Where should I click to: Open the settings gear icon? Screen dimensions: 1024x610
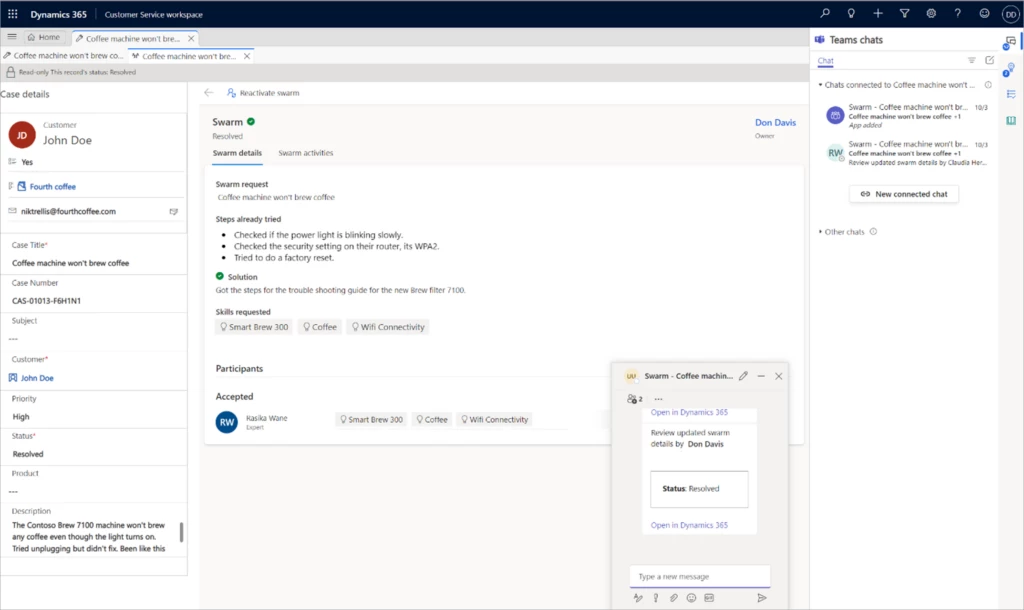pyautogui.click(x=931, y=13)
